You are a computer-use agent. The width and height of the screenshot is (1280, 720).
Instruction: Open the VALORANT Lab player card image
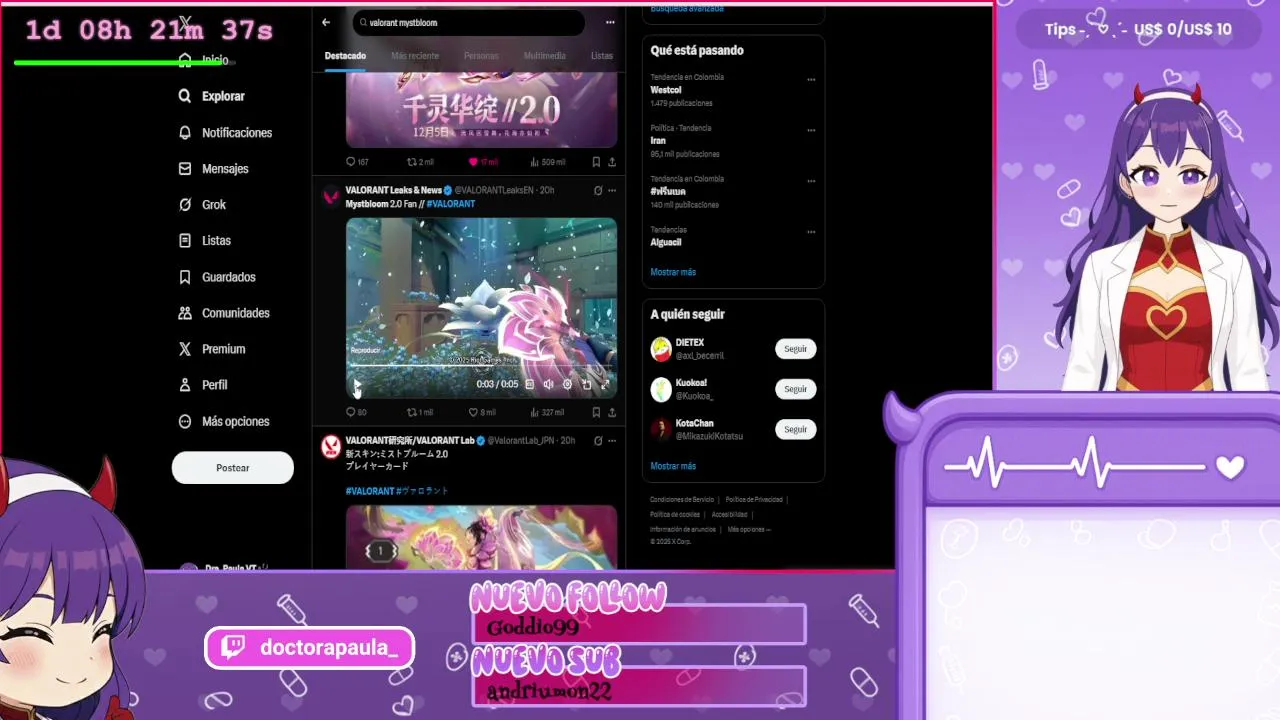(x=481, y=537)
